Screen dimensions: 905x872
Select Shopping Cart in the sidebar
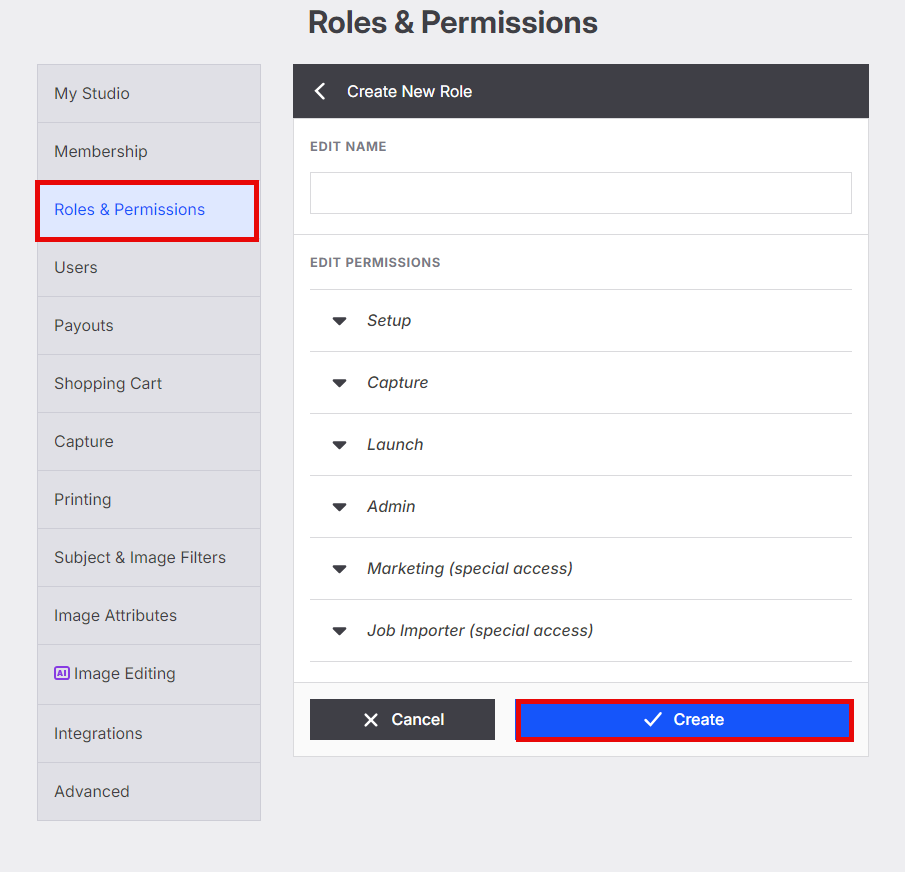point(149,384)
